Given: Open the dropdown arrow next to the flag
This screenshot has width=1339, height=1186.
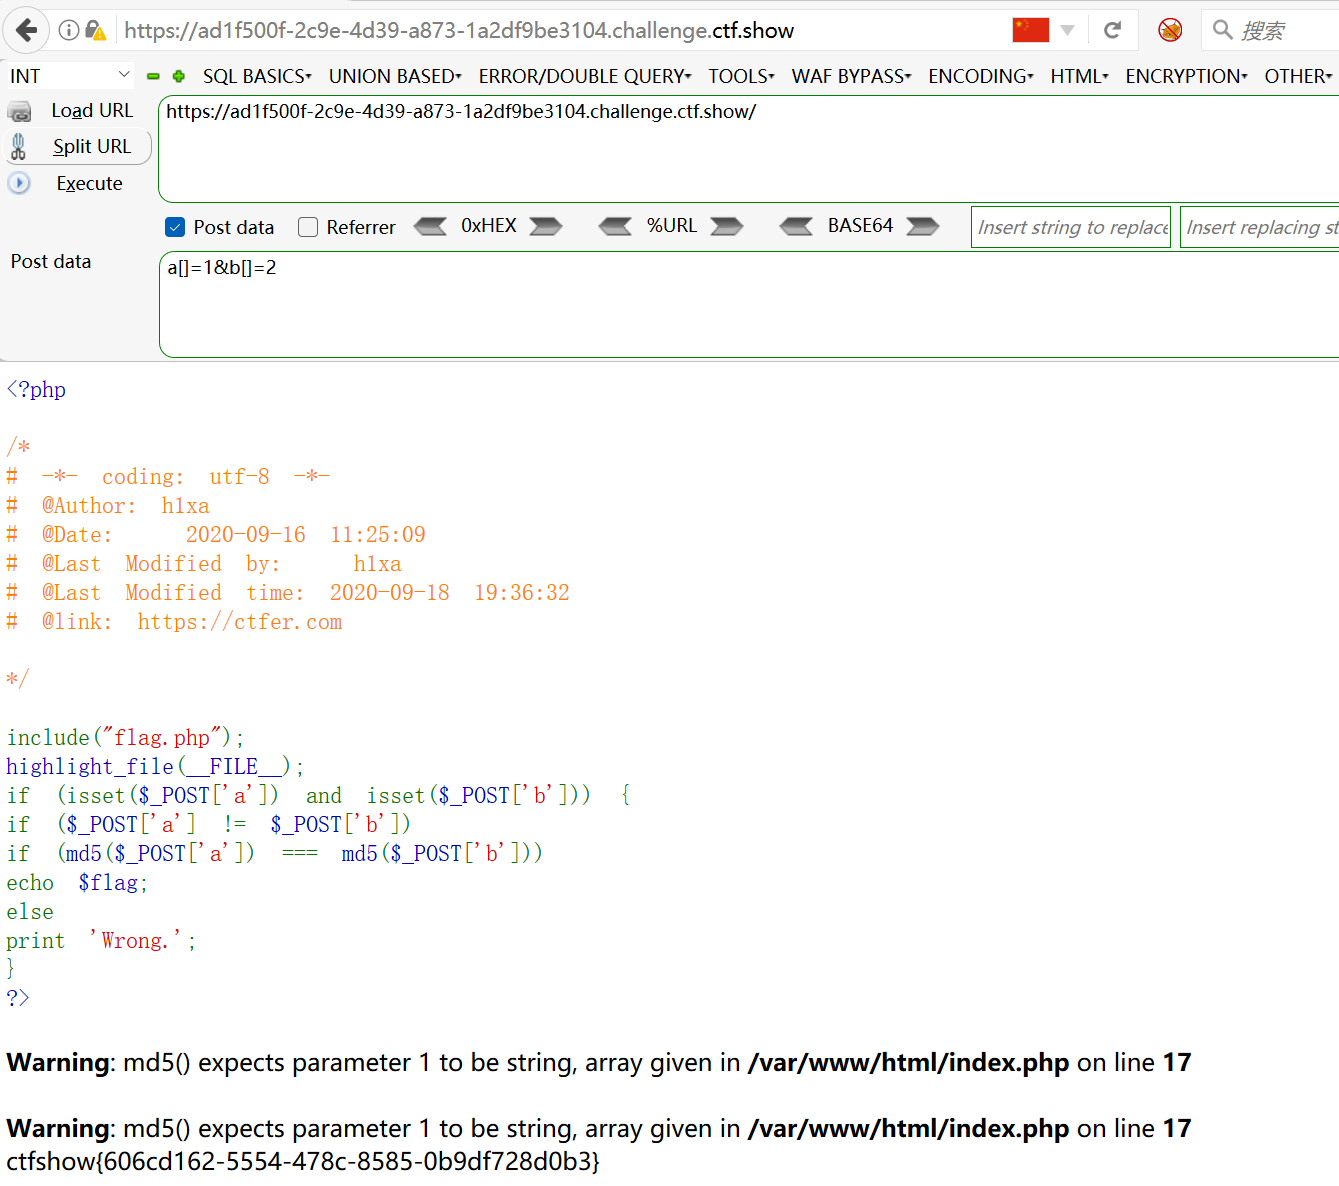Looking at the screenshot, I should [1067, 30].
